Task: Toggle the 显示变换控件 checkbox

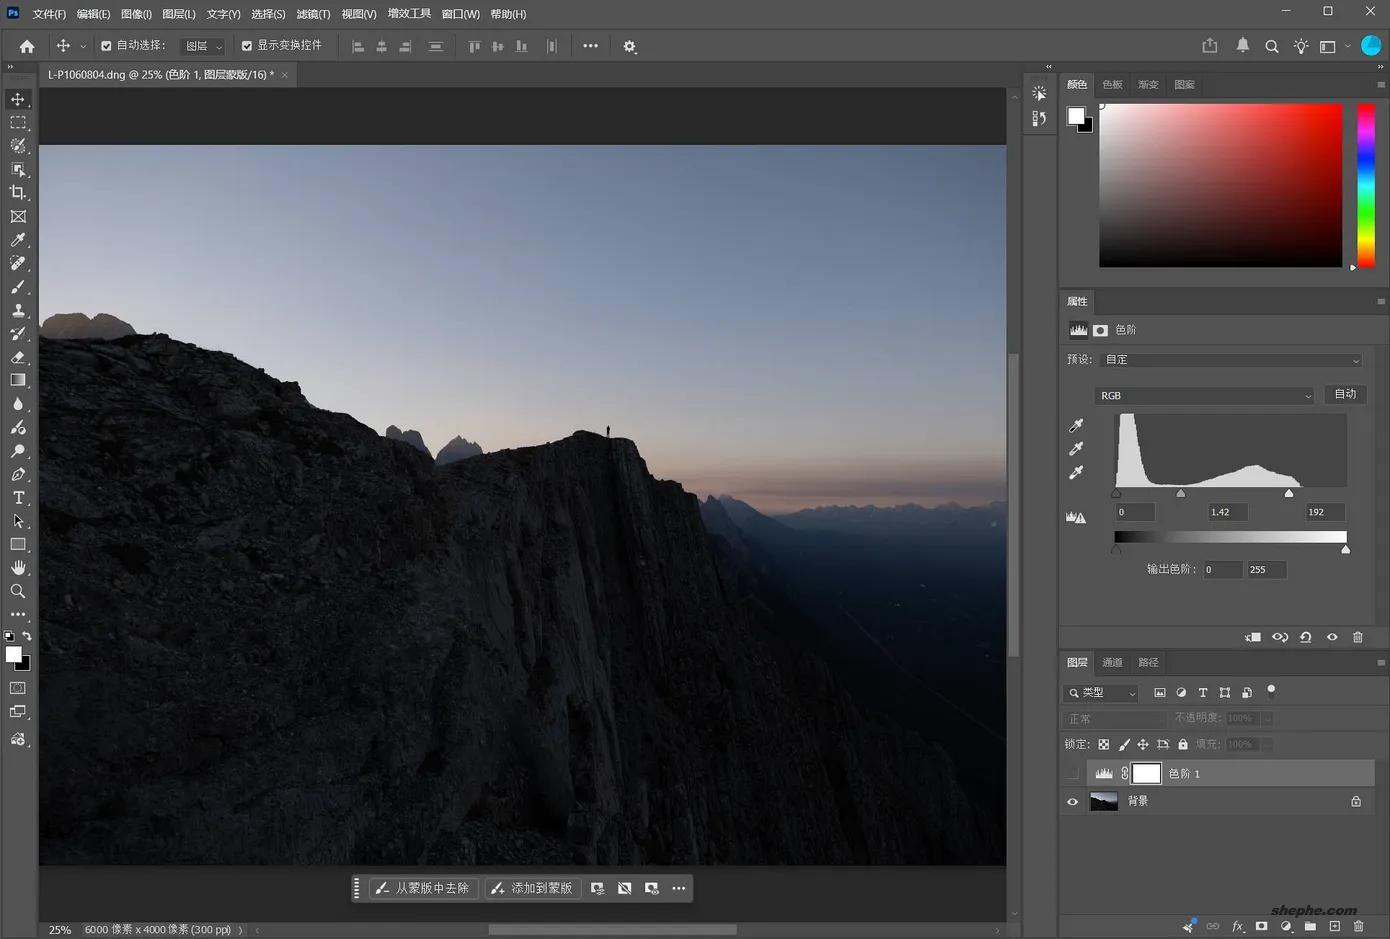Action: pyautogui.click(x=247, y=46)
